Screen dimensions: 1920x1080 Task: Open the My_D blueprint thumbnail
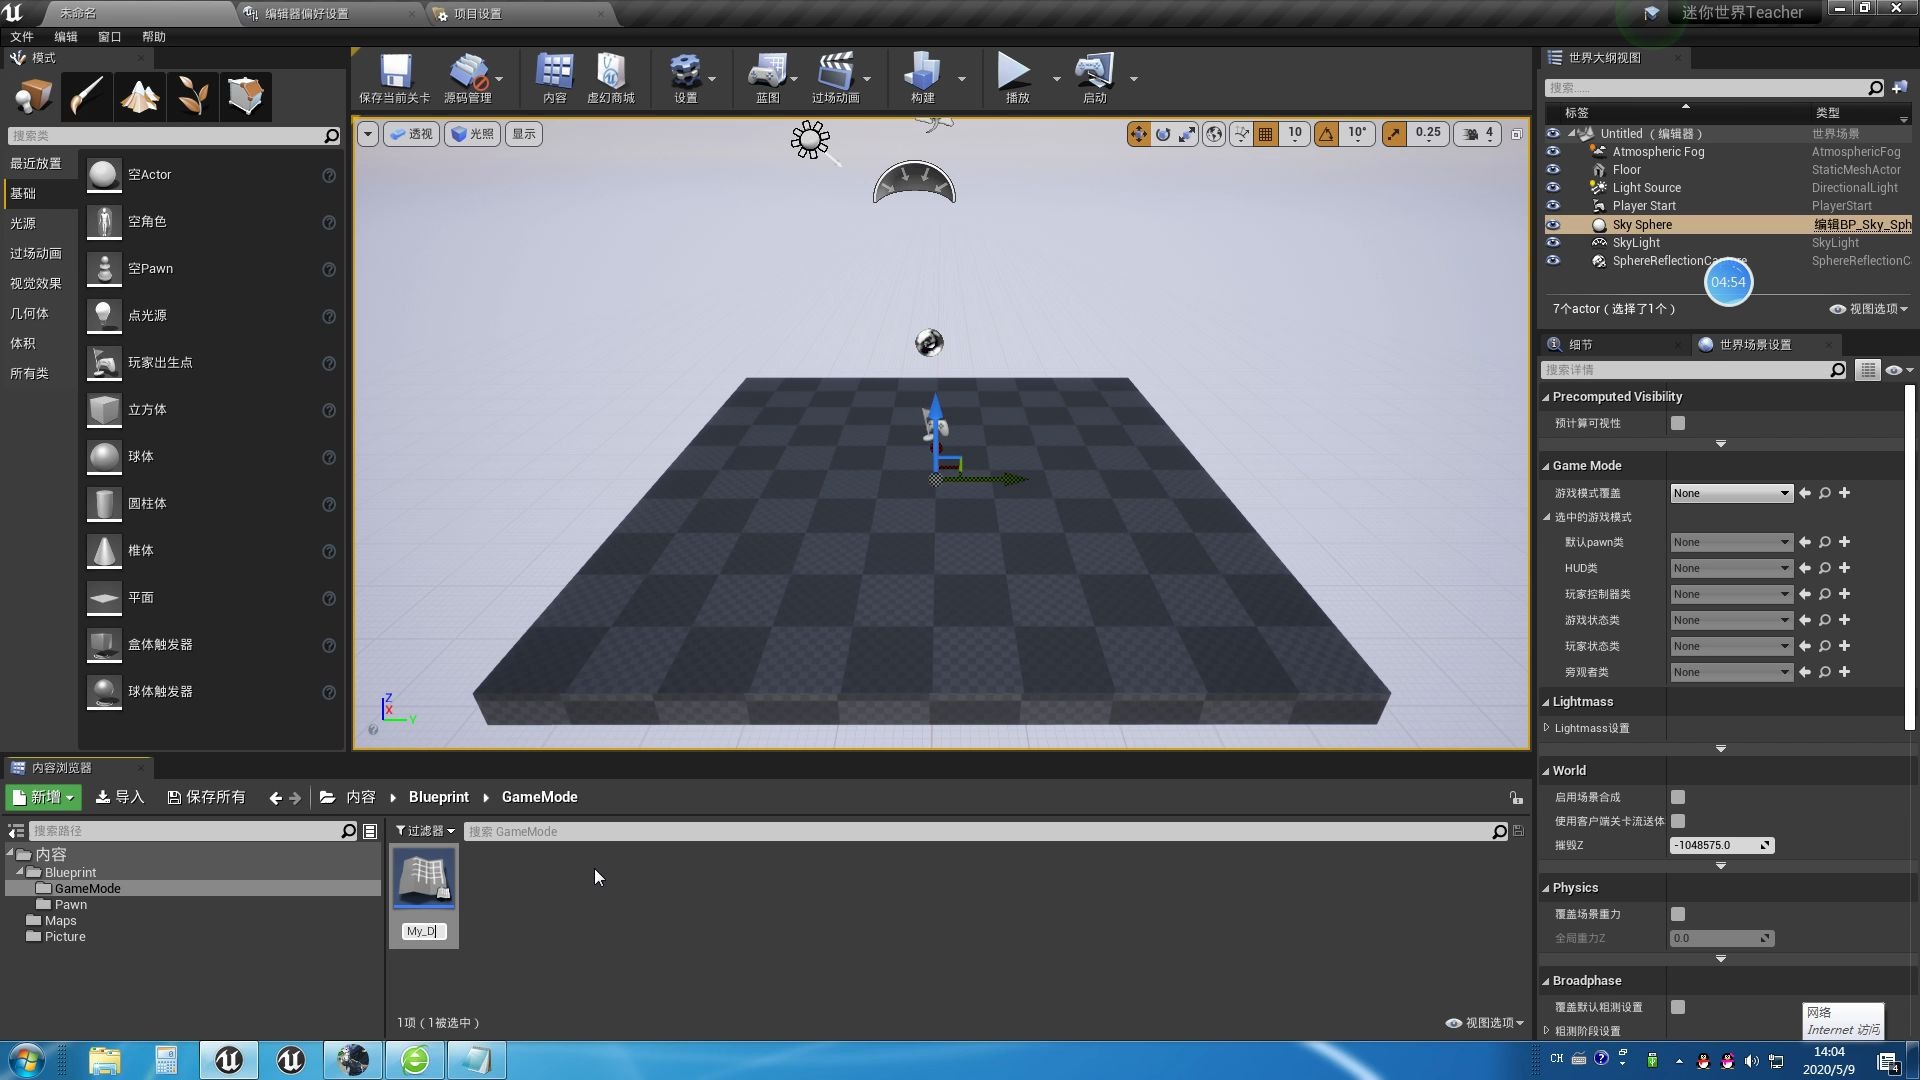tap(423, 878)
